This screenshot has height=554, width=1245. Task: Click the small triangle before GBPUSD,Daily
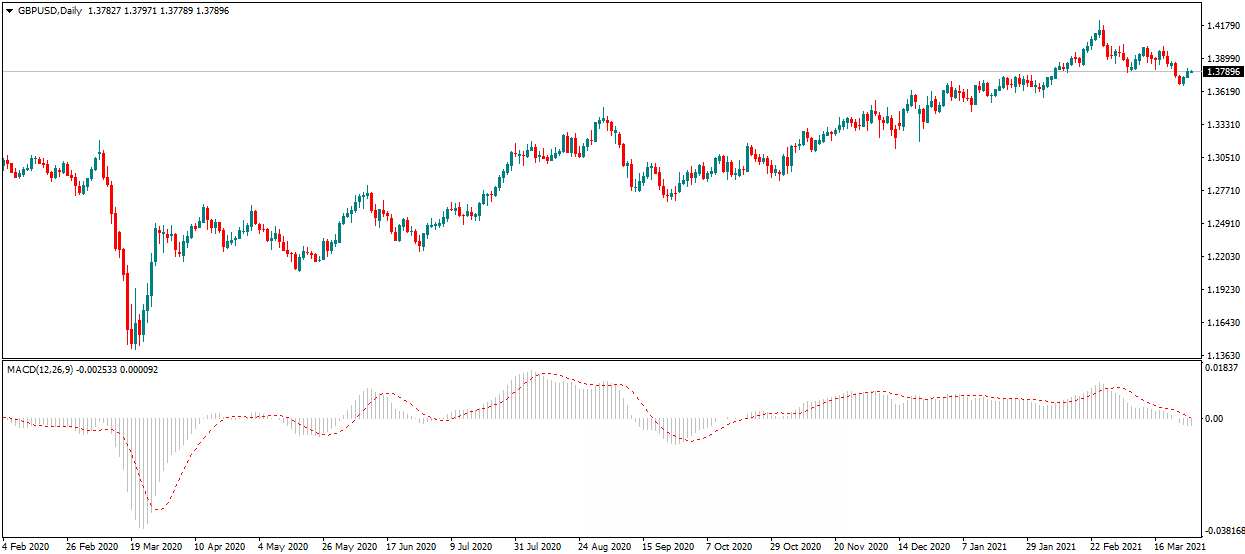pyautogui.click(x=9, y=9)
